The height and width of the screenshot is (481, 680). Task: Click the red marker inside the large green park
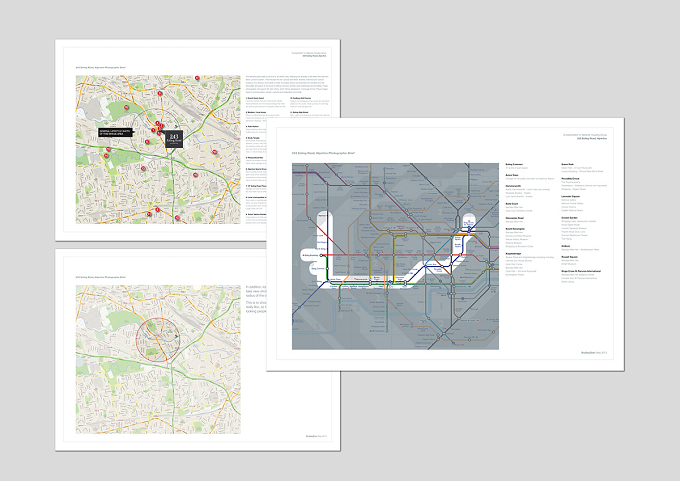126,107
